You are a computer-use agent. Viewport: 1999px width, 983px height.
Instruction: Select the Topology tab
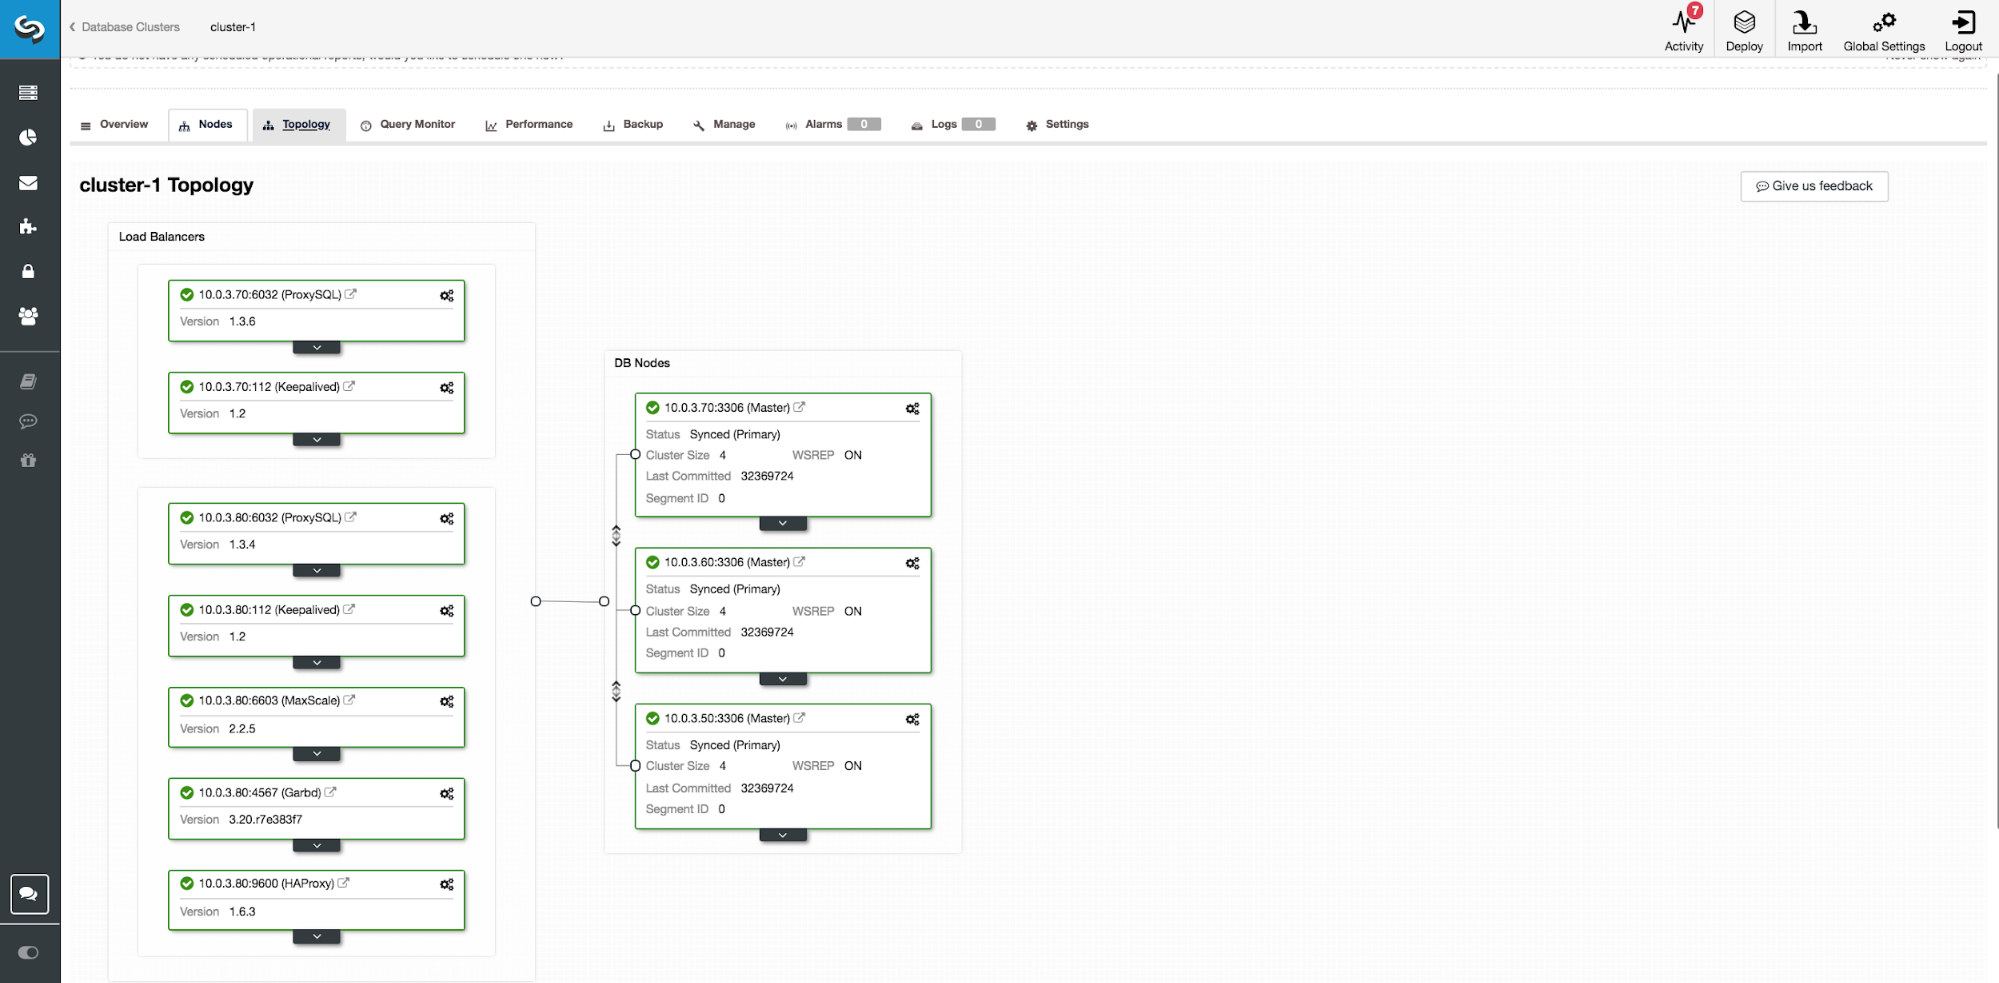pos(298,125)
